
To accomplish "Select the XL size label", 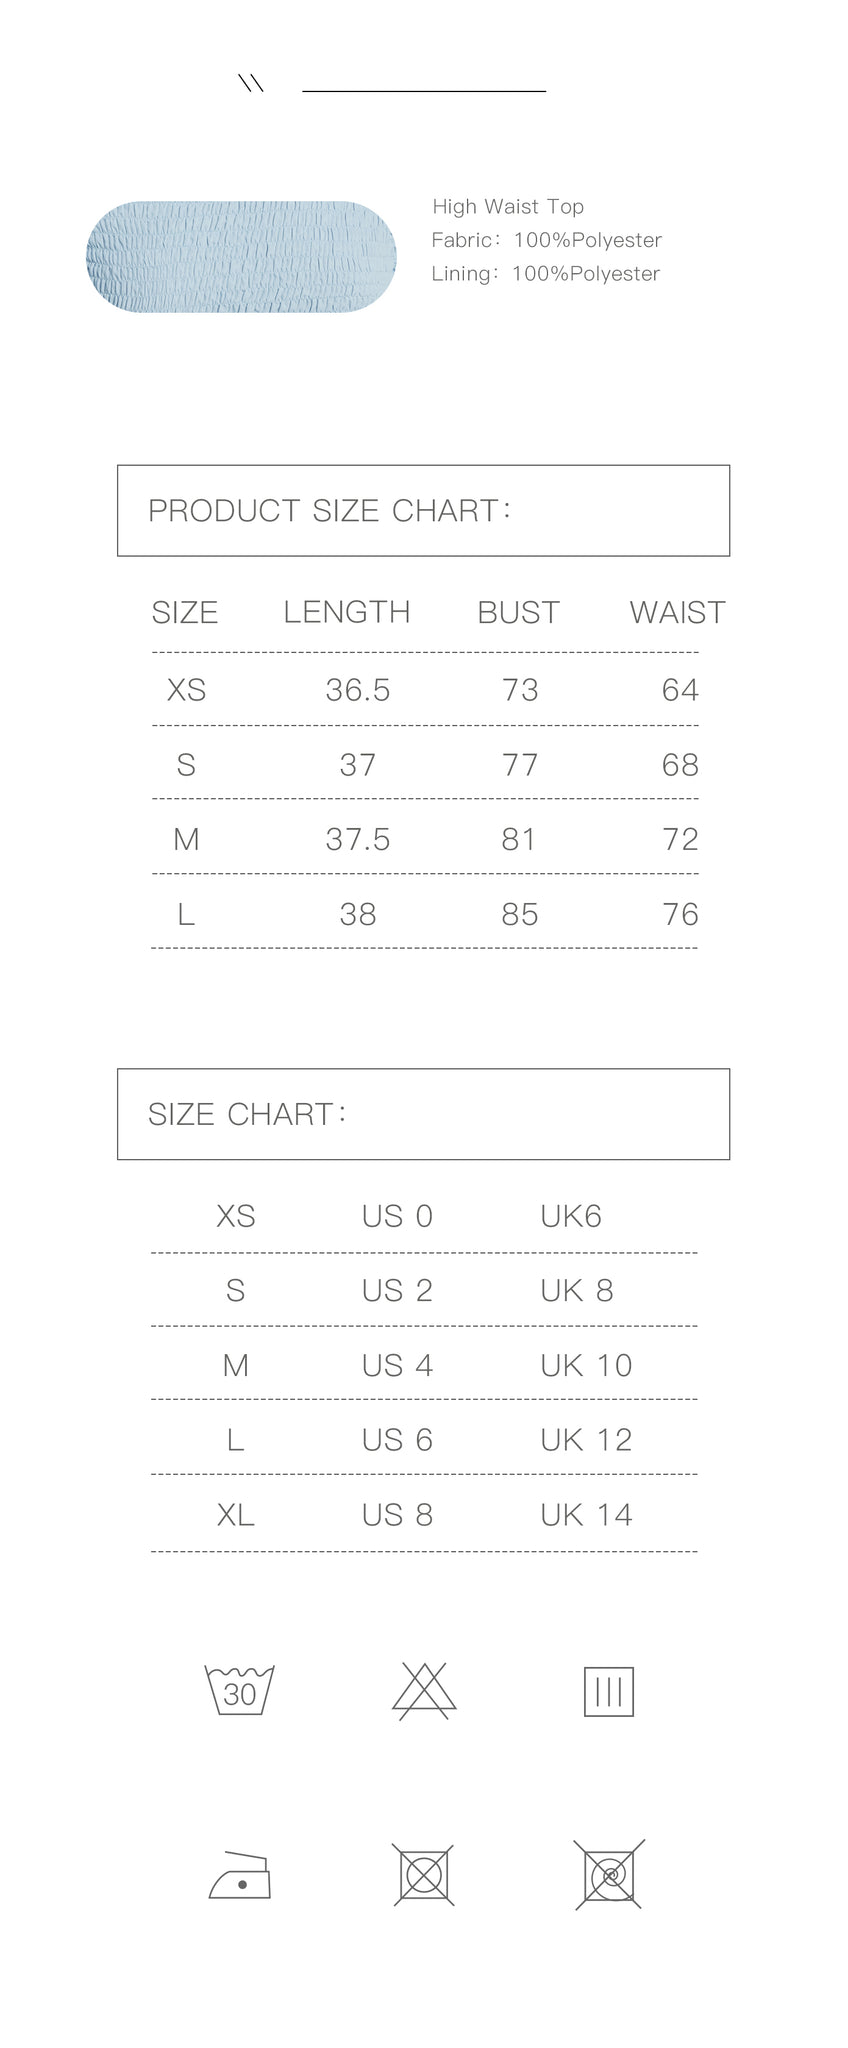I will 236,1515.
